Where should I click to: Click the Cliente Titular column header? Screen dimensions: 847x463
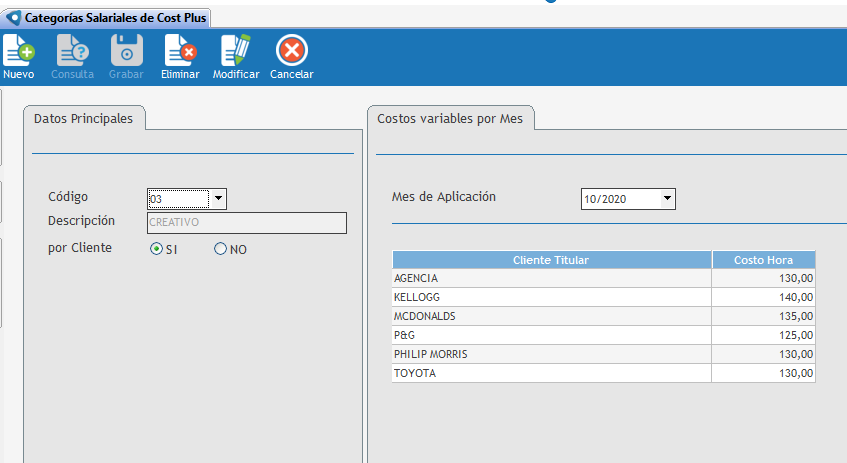tap(552, 260)
